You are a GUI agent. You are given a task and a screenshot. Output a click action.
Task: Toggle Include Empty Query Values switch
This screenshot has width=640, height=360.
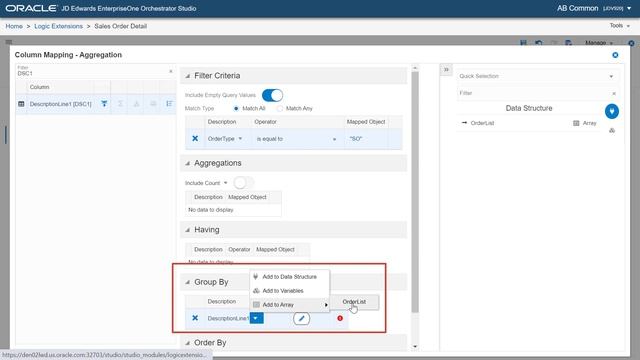click(272, 95)
